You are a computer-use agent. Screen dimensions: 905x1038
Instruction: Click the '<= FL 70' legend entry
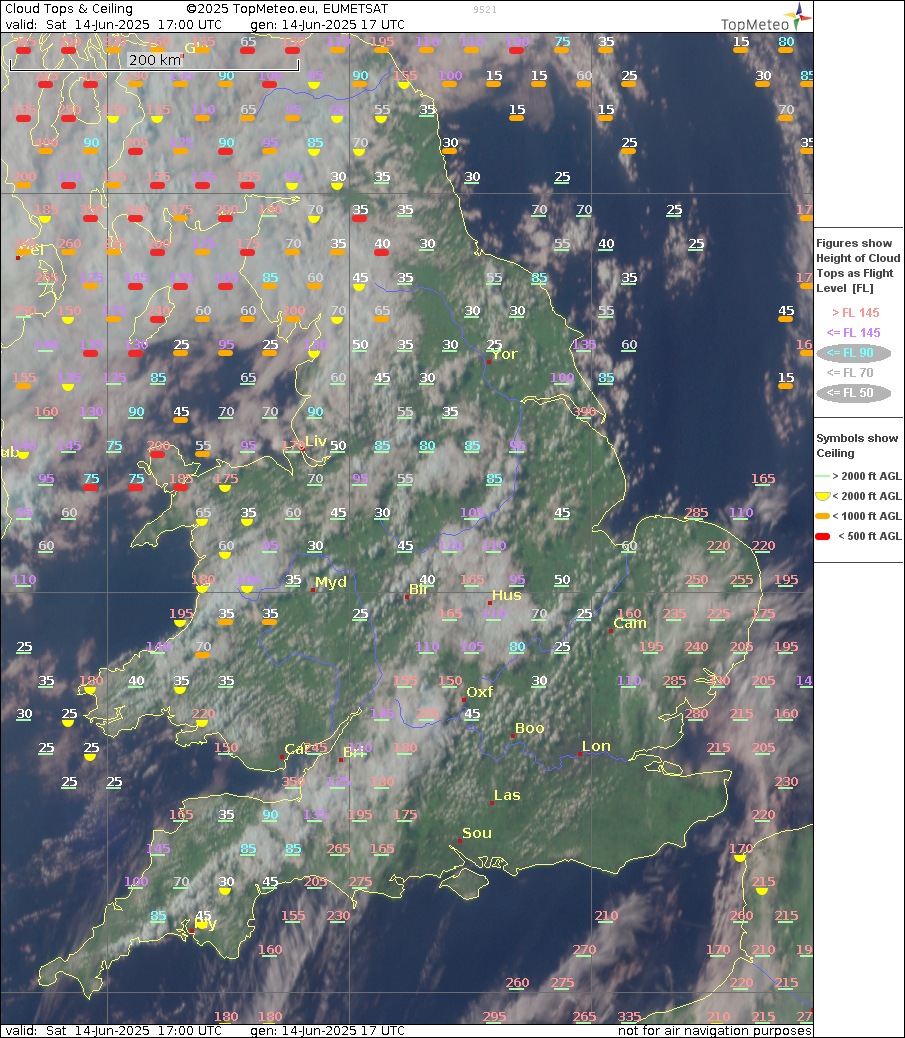click(x=850, y=373)
